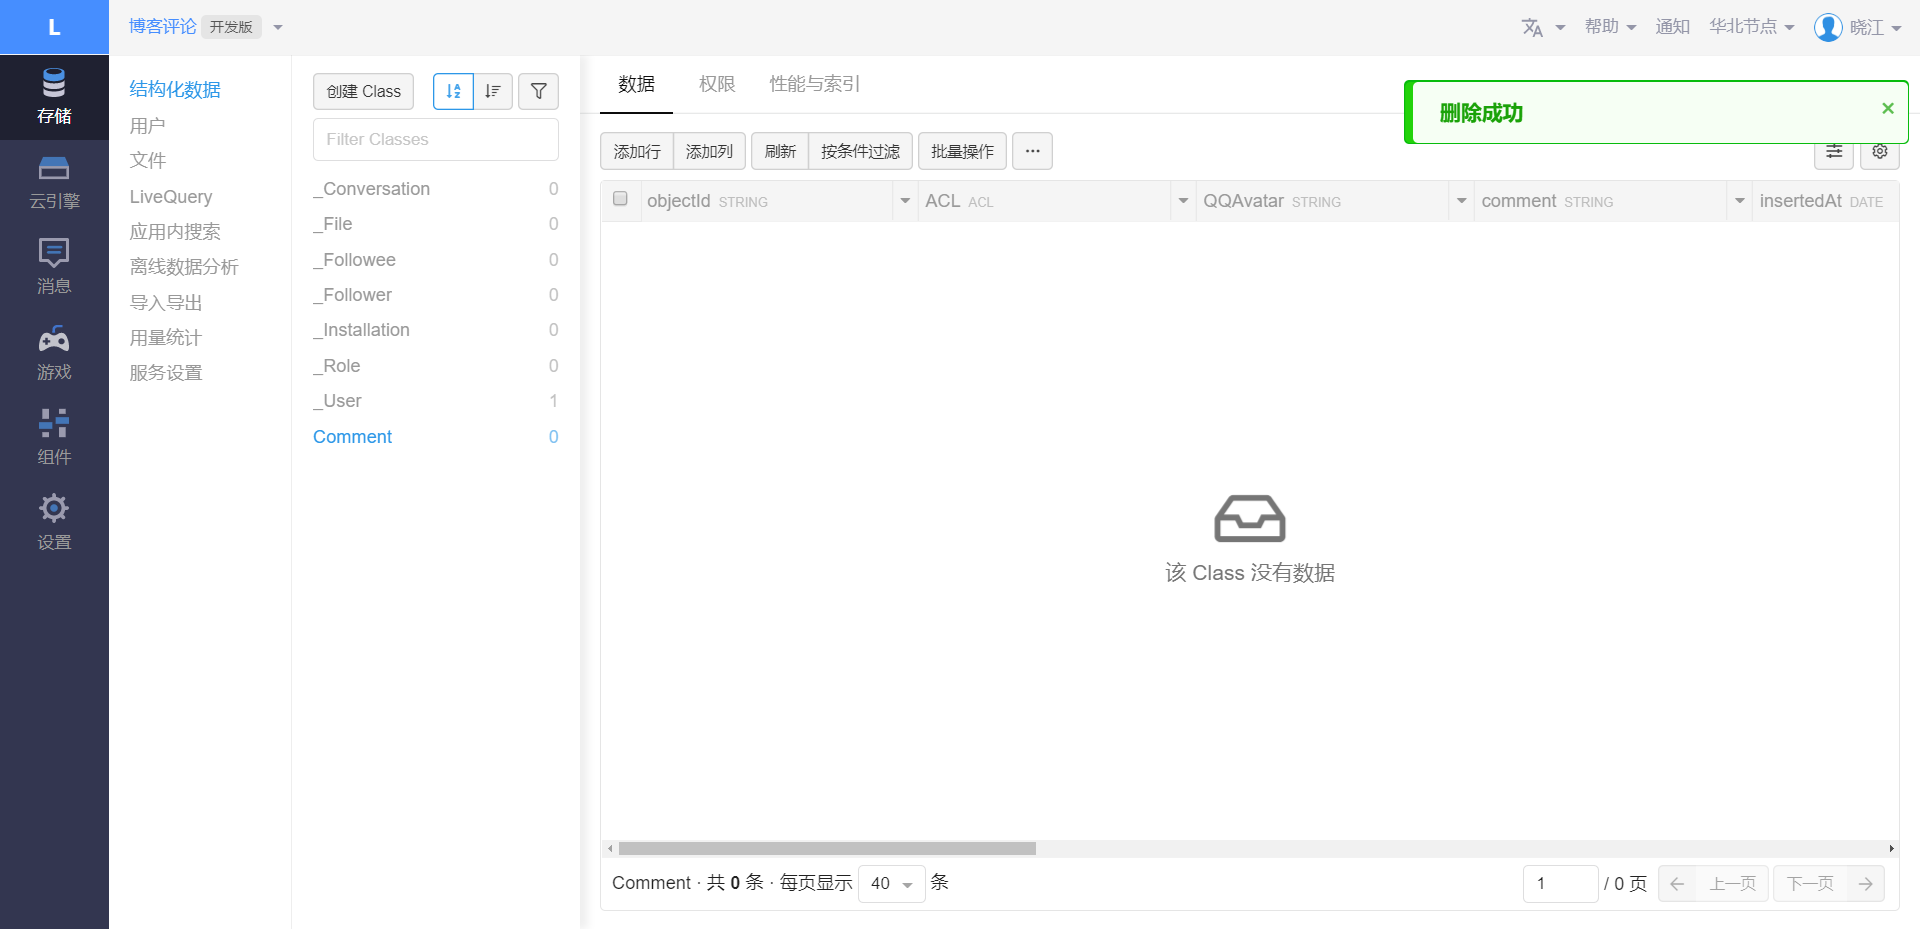Switch to the 性能与索引 tab
Screen dimensions: 1920x929
click(x=814, y=84)
